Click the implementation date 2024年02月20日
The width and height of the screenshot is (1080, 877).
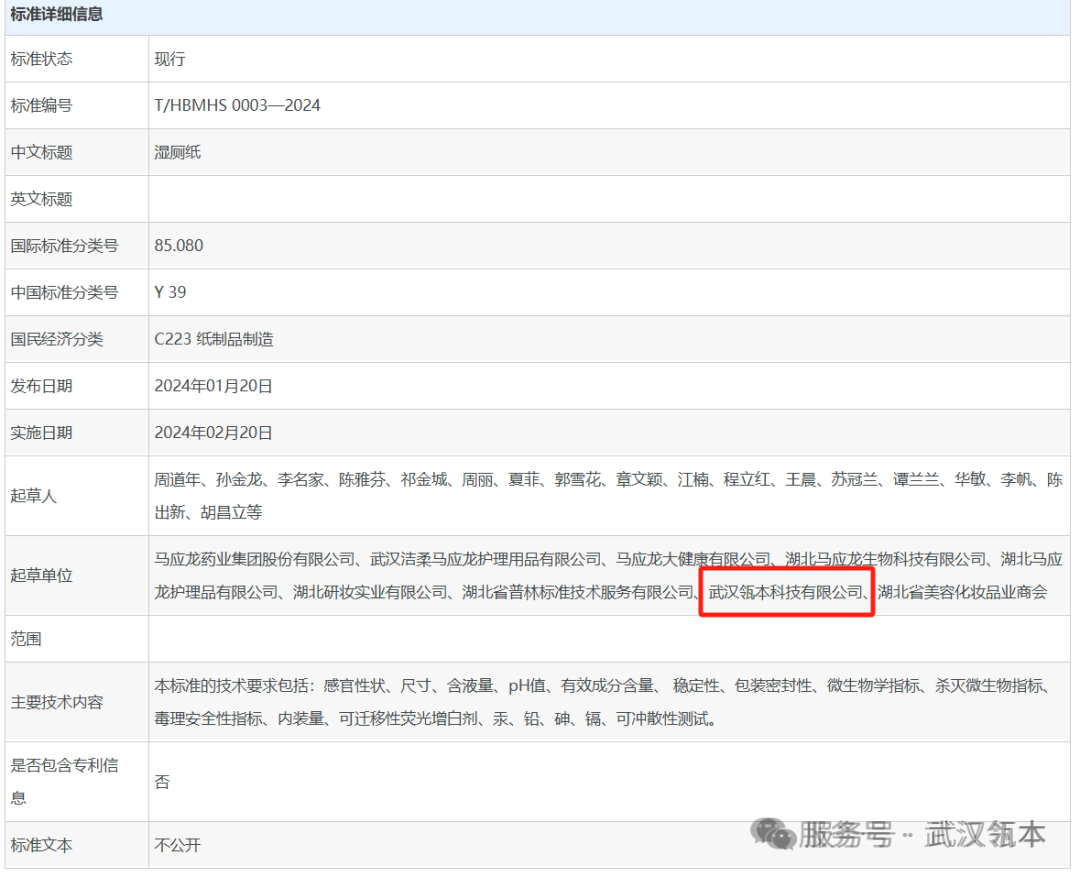tap(213, 433)
